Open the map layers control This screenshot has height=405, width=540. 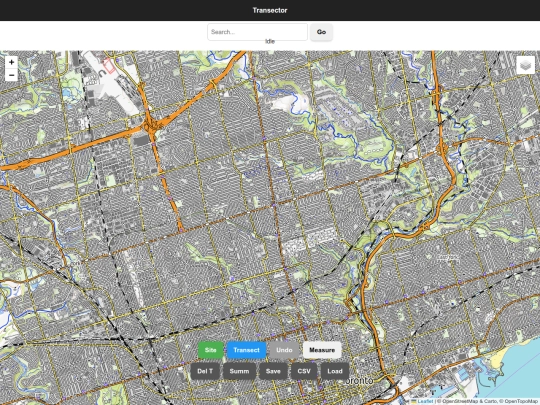click(526, 65)
